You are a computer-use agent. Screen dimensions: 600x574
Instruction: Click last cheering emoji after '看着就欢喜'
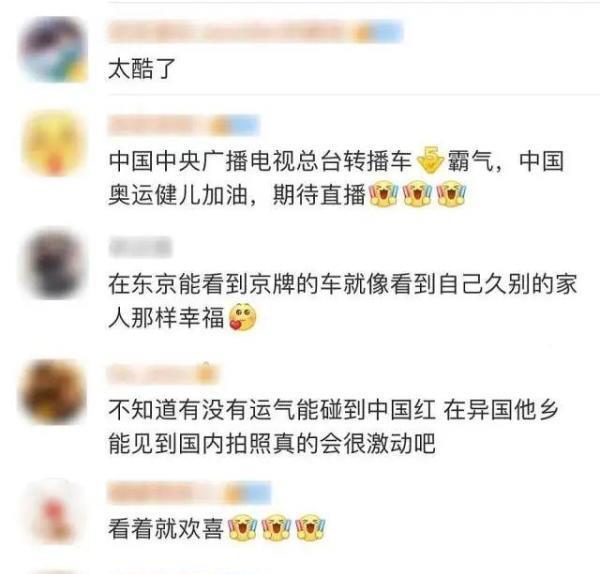pyautogui.click(x=311, y=527)
